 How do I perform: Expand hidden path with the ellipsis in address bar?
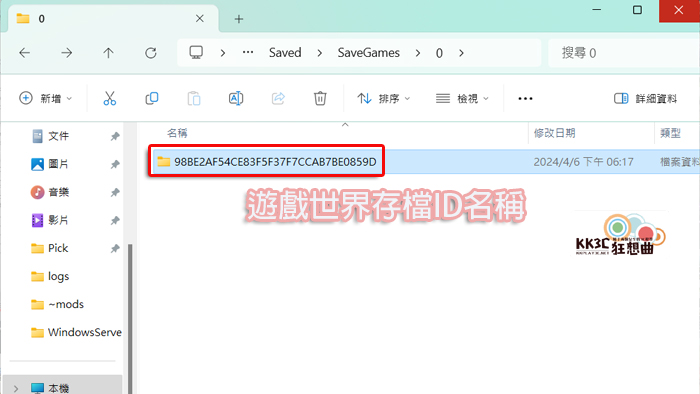tap(248, 53)
